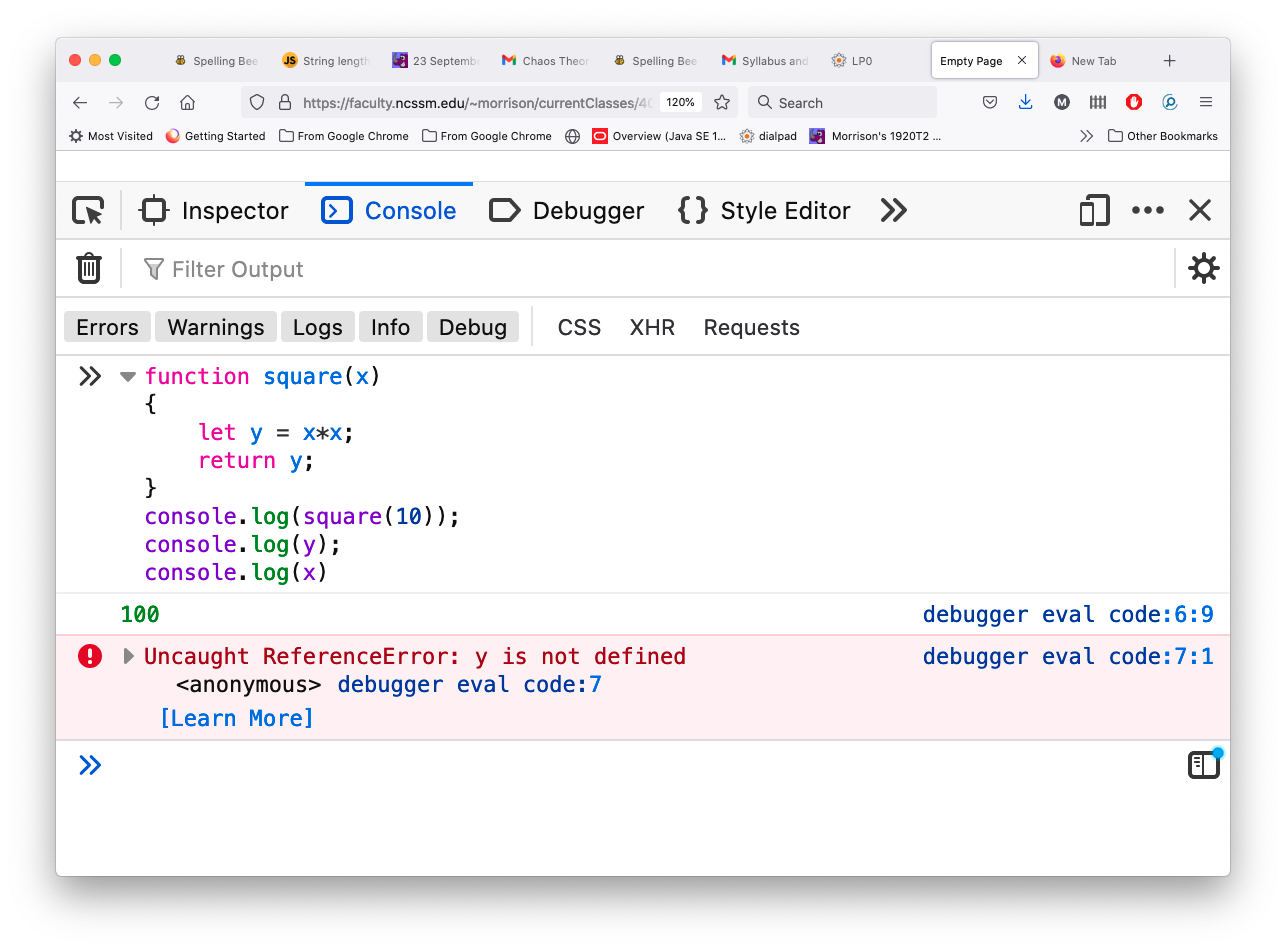Toggle responsive design mode icon
The width and height of the screenshot is (1286, 950).
point(1095,211)
